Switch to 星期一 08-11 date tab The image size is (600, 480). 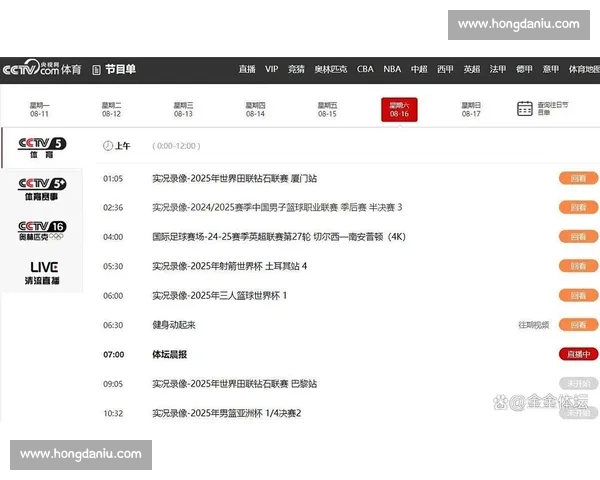point(39,109)
